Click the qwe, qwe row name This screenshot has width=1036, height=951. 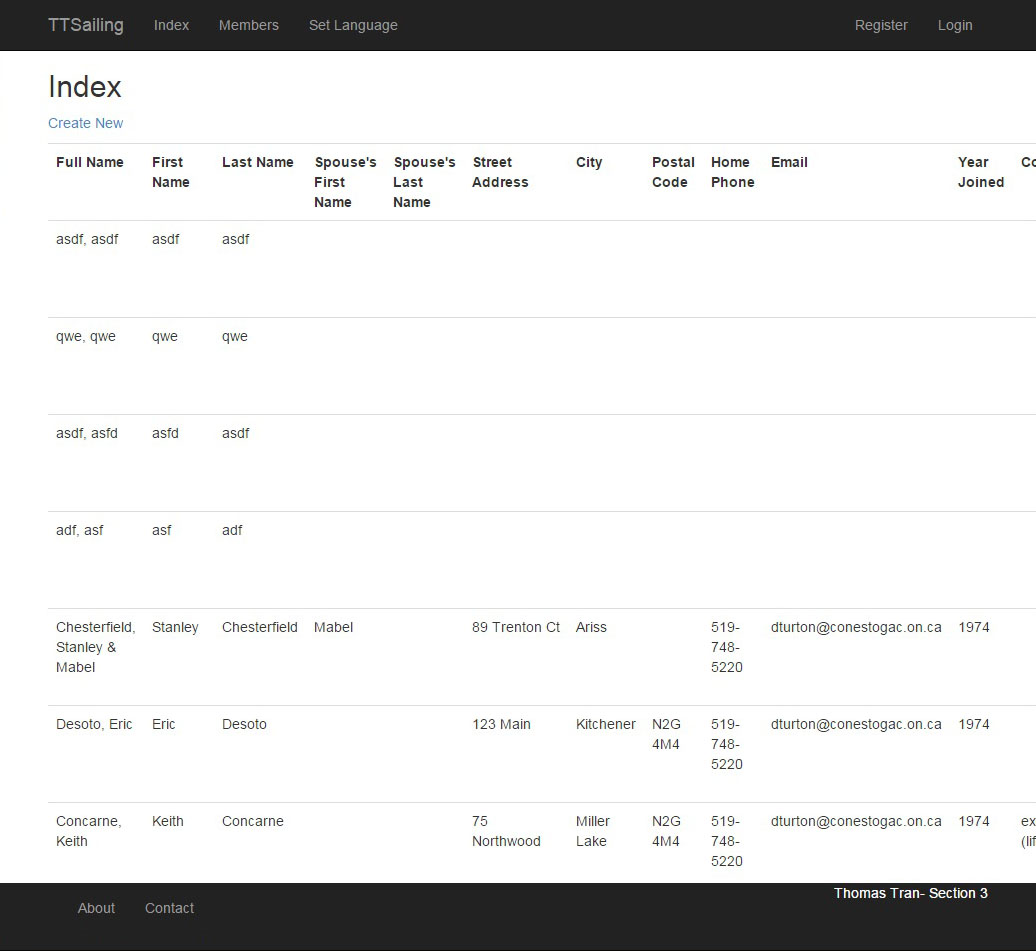tap(86, 336)
